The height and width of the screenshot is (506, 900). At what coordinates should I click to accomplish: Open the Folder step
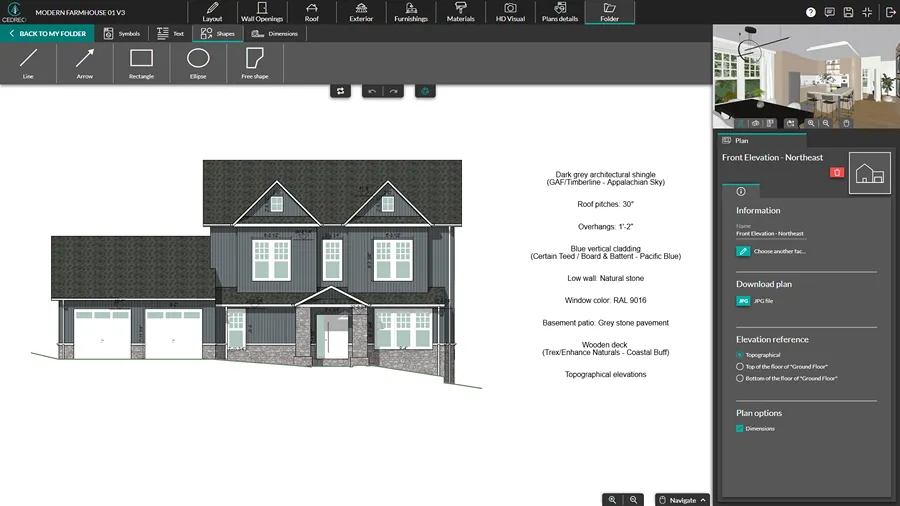coord(610,12)
